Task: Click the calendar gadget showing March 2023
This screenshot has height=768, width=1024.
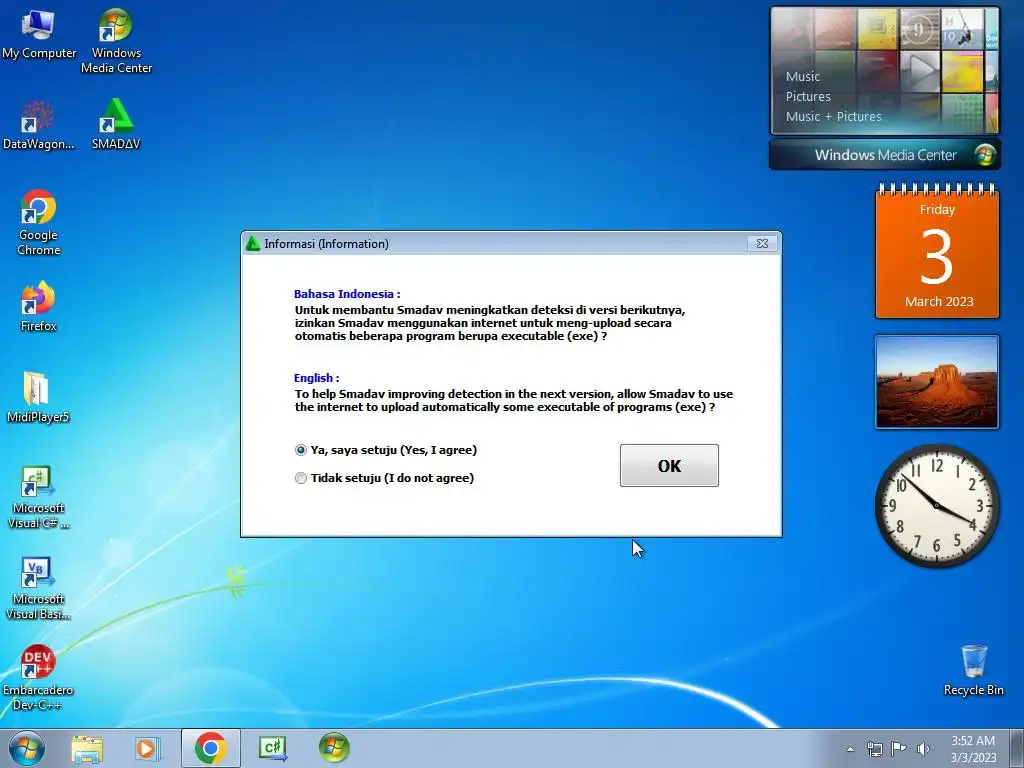Action: (937, 252)
